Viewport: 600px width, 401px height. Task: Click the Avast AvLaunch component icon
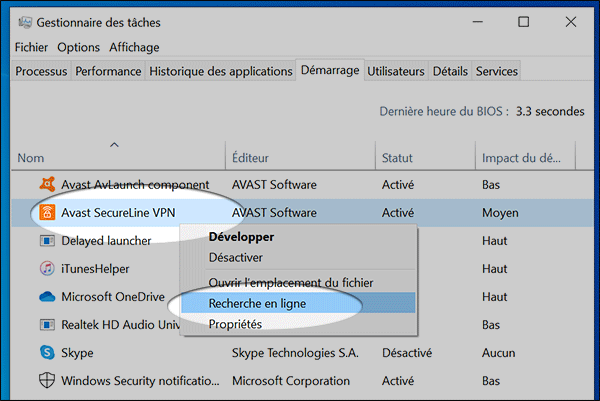(46, 185)
